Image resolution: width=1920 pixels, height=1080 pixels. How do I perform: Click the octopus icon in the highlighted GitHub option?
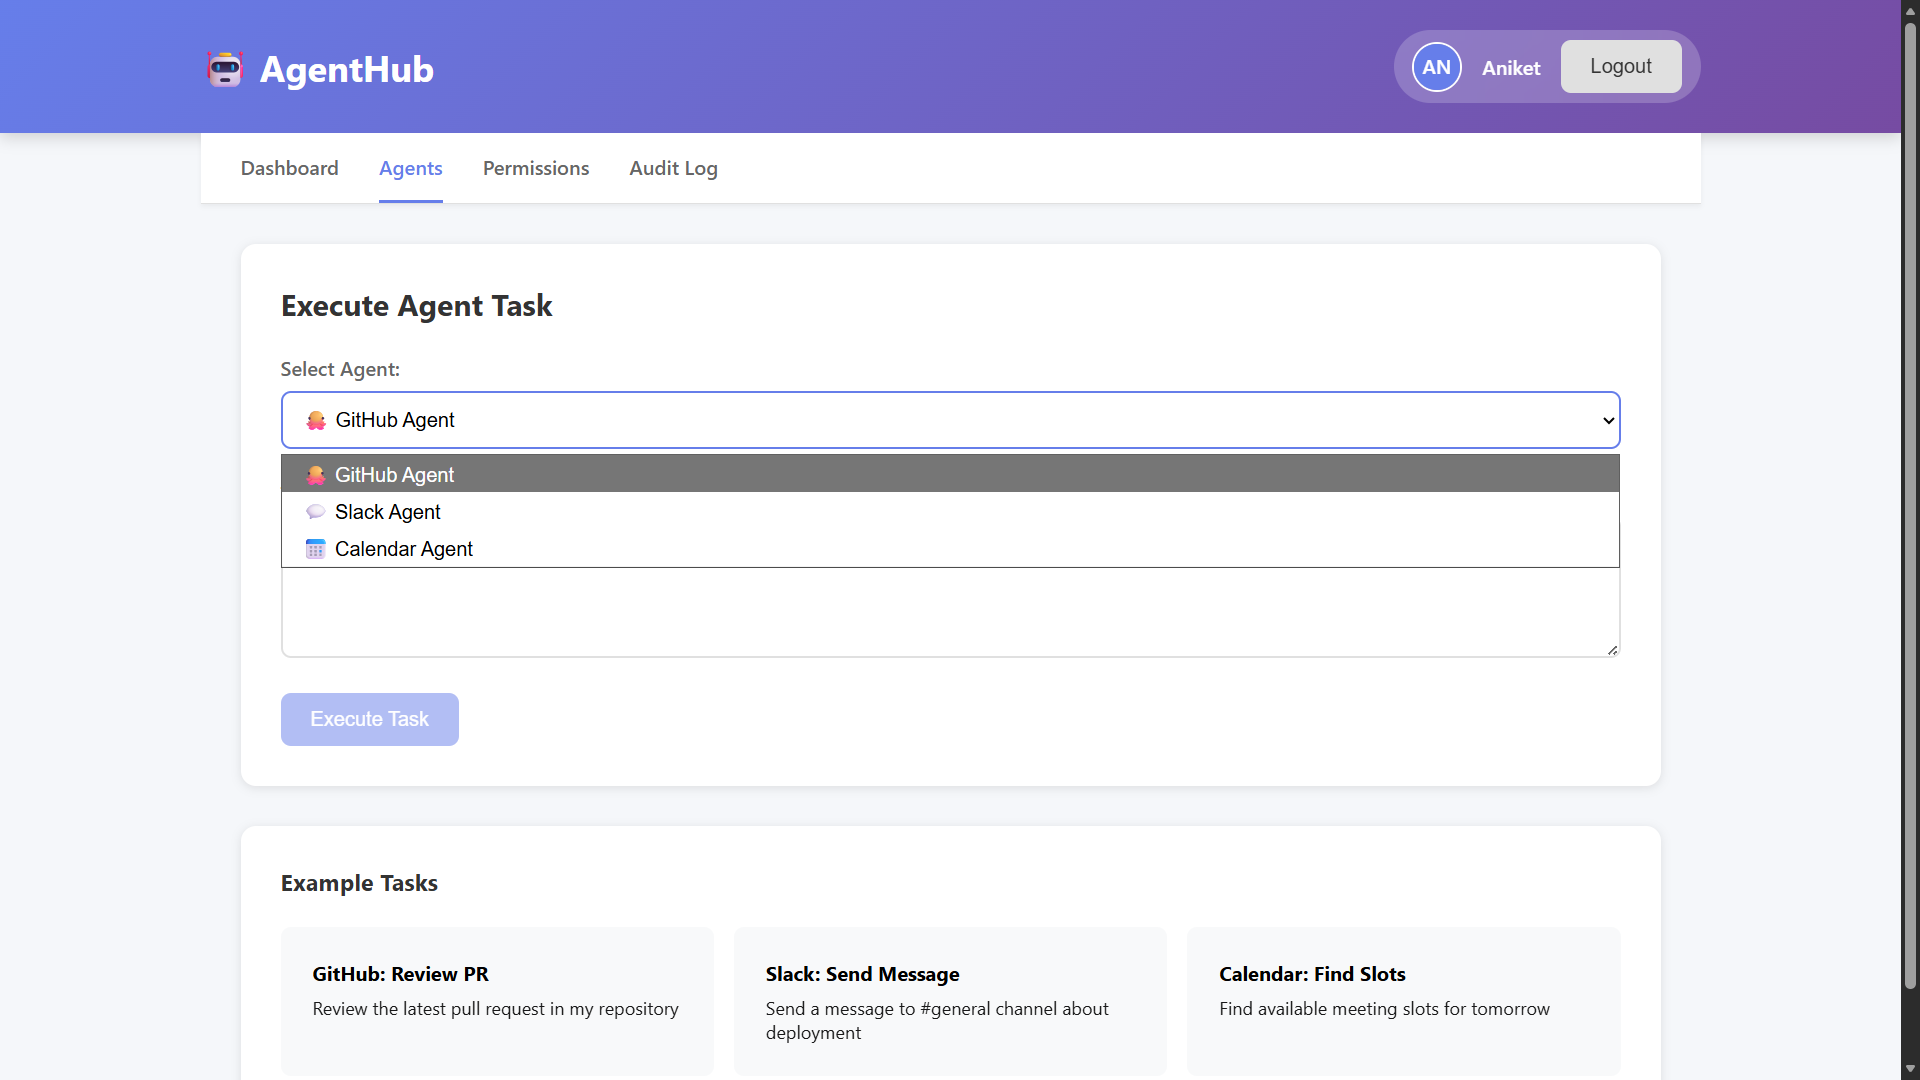pyautogui.click(x=316, y=475)
